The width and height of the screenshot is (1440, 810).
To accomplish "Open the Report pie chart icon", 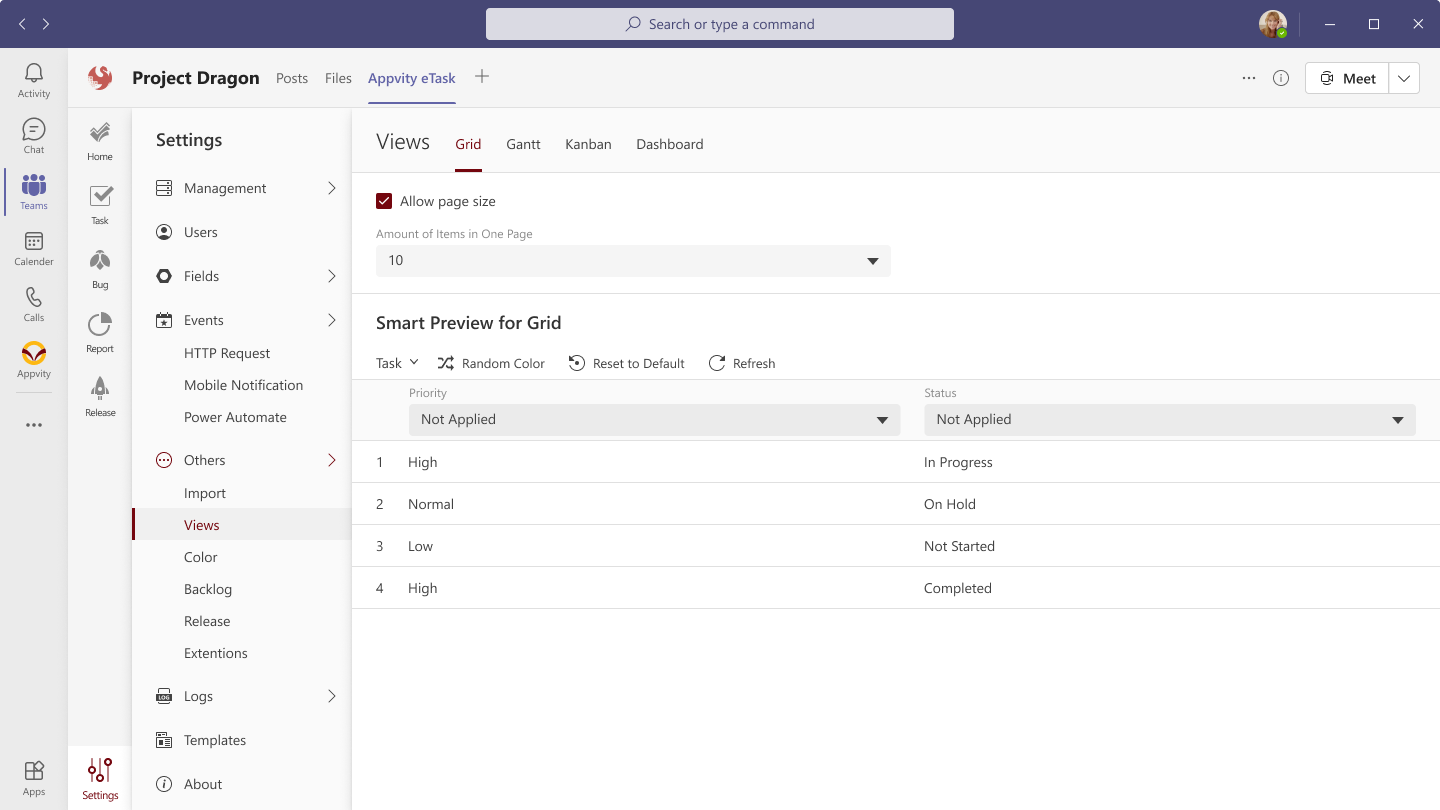I will (100, 325).
